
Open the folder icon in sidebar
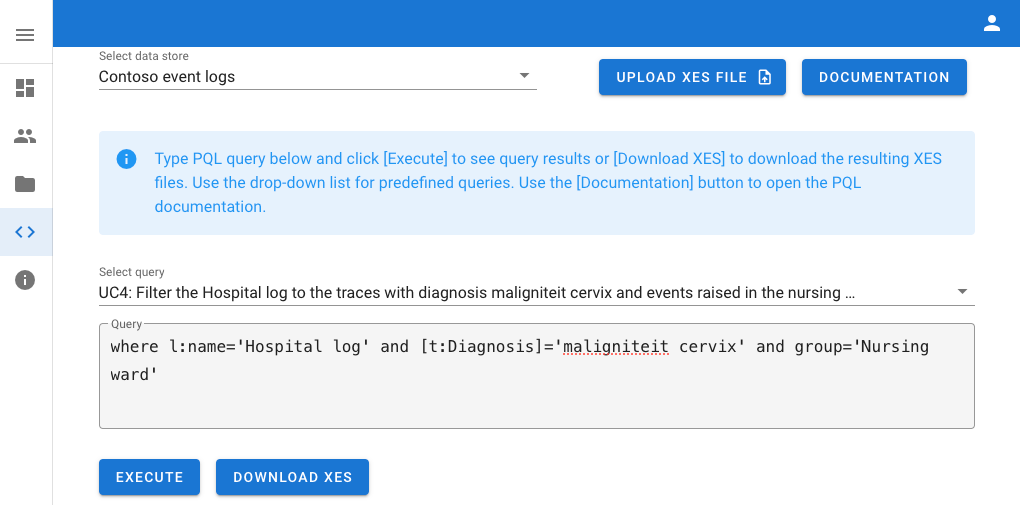click(25, 184)
